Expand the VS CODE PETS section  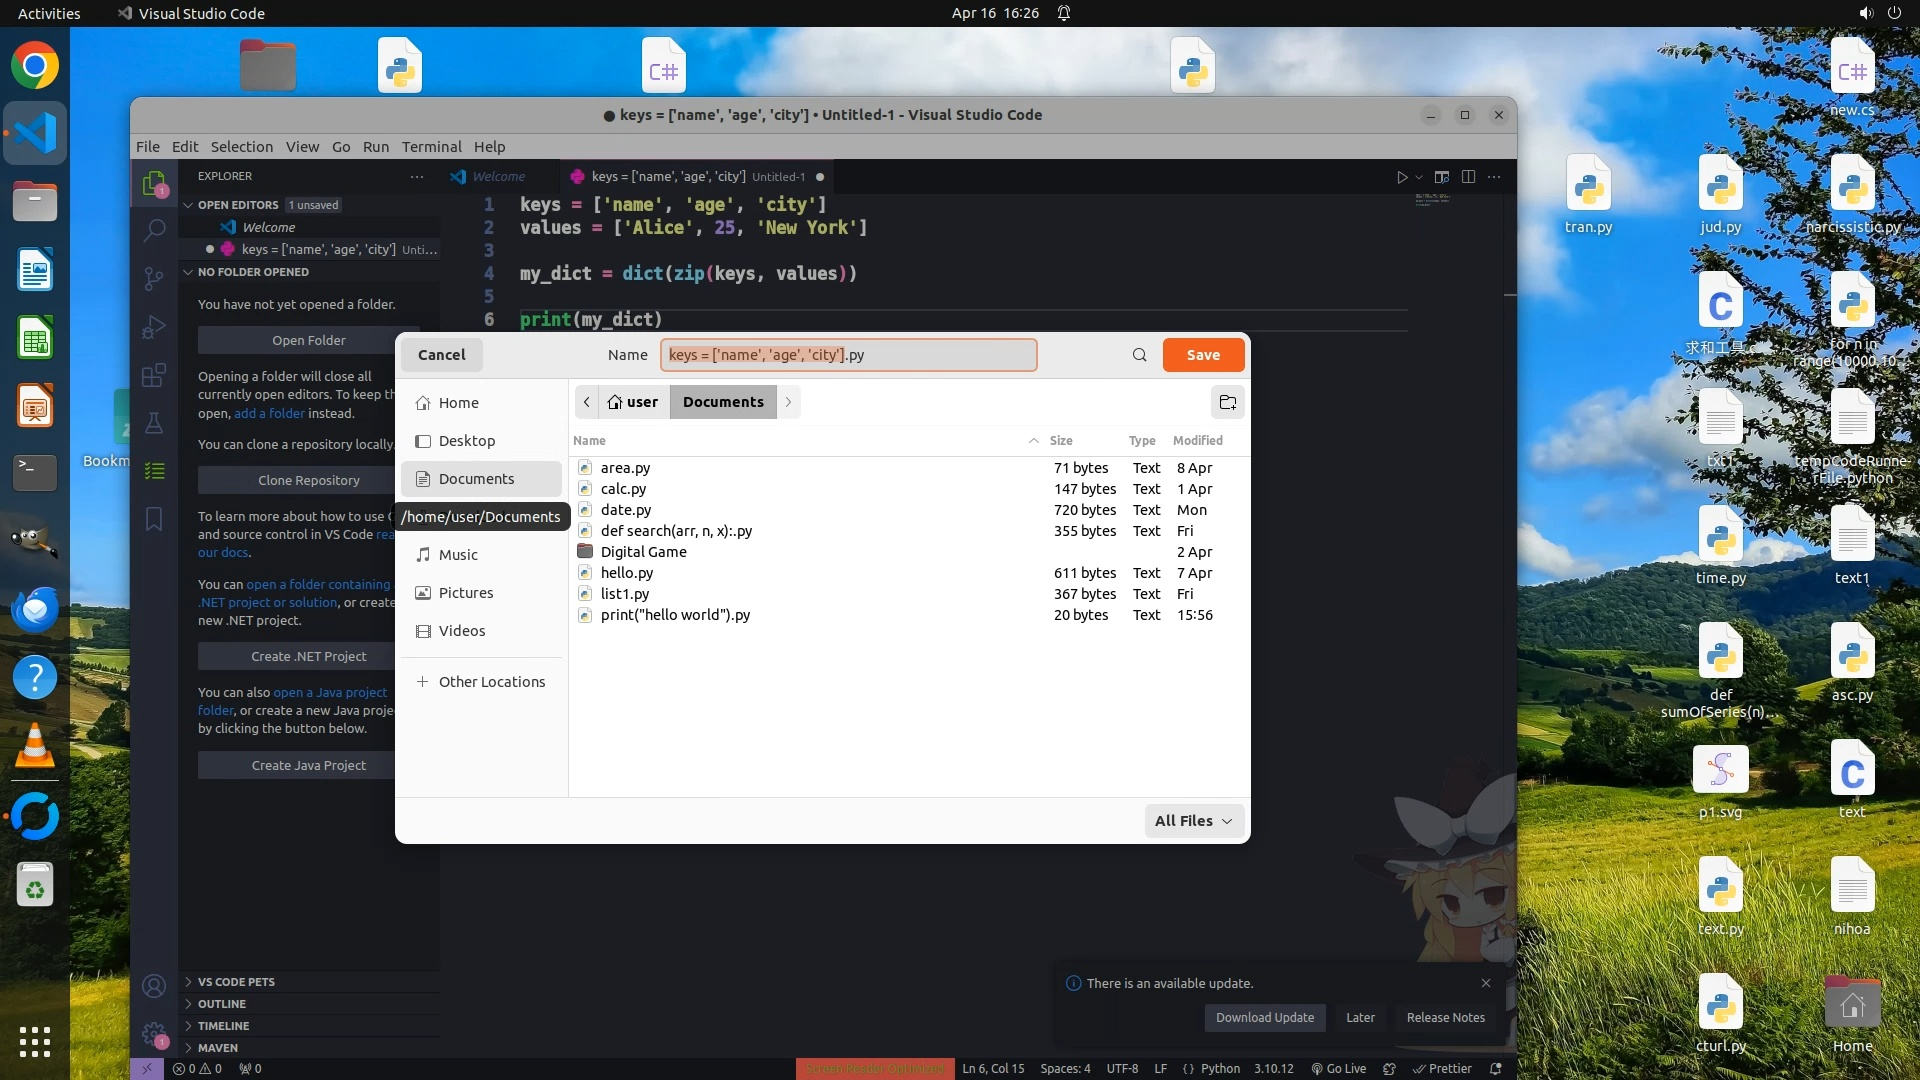pos(236,982)
